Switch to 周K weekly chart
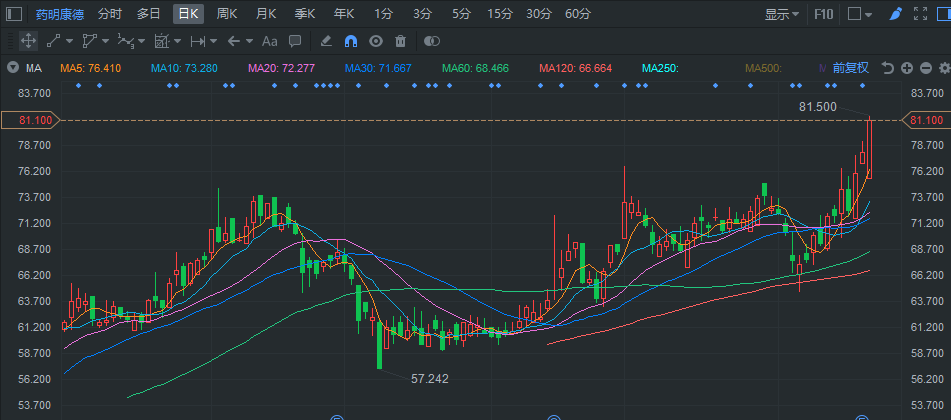The height and width of the screenshot is (420, 951). coord(227,13)
